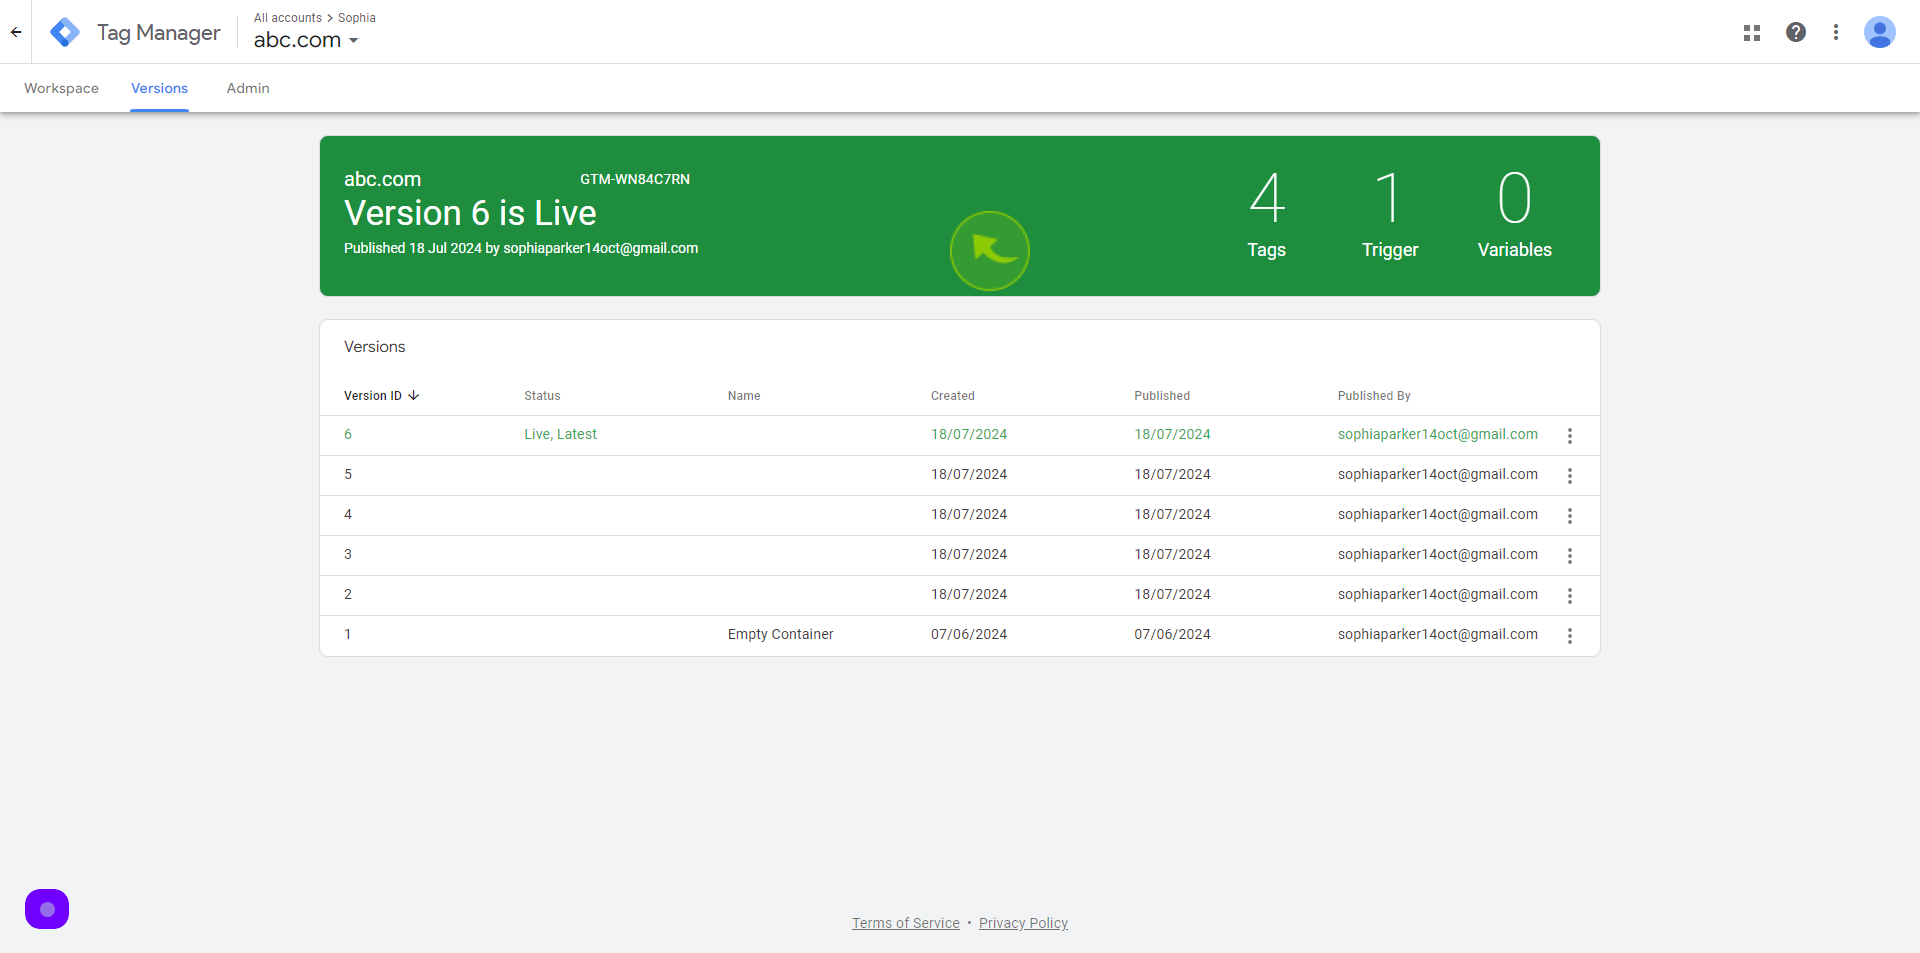Click the Published 18 Jul 2024 line
Screen dimensions: 1920x953
coord(521,248)
